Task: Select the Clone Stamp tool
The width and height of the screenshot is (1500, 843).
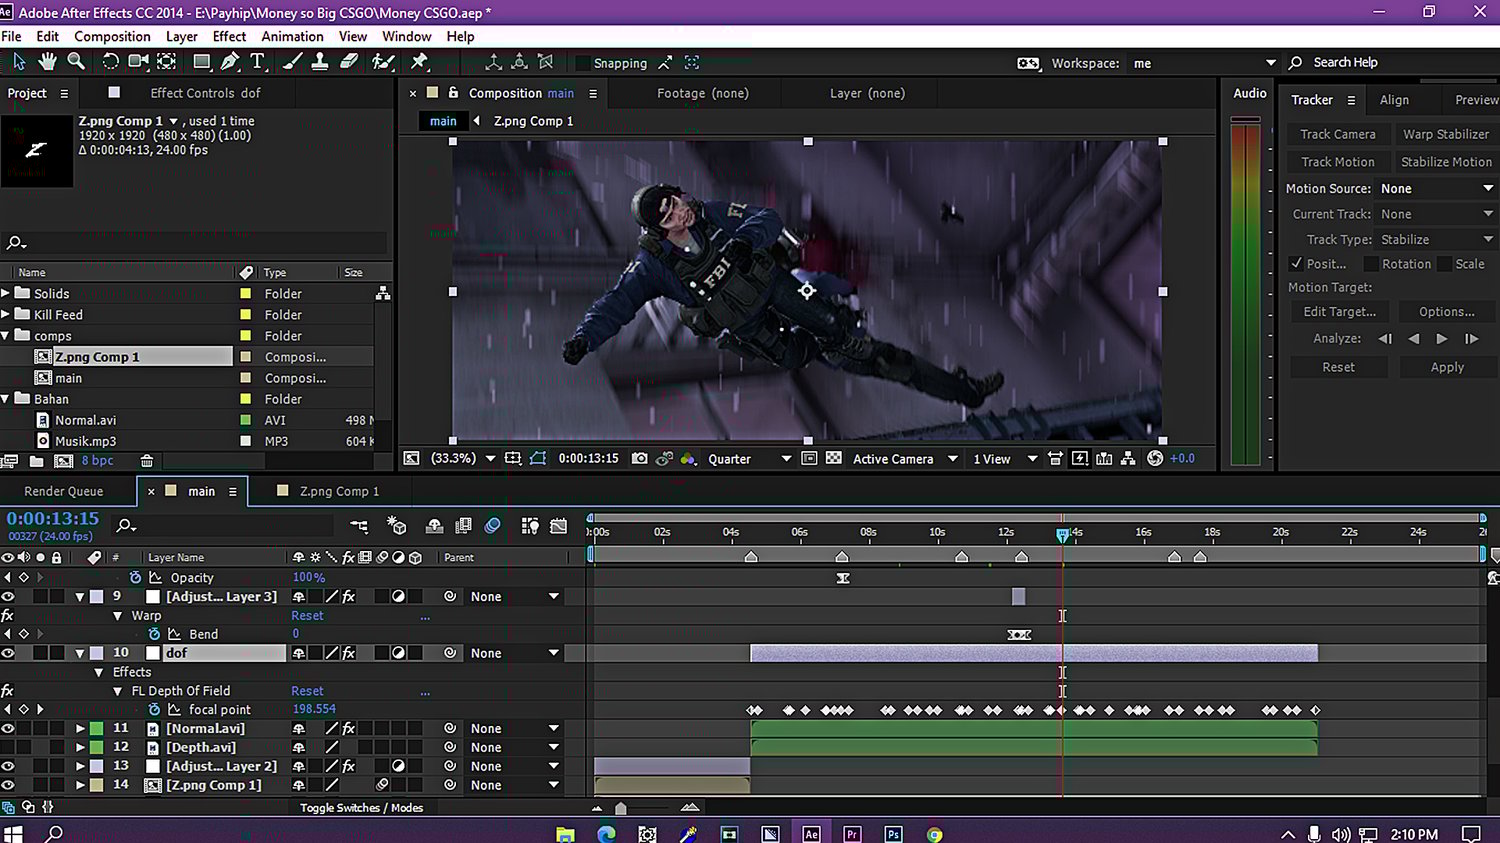Action: point(320,62)
